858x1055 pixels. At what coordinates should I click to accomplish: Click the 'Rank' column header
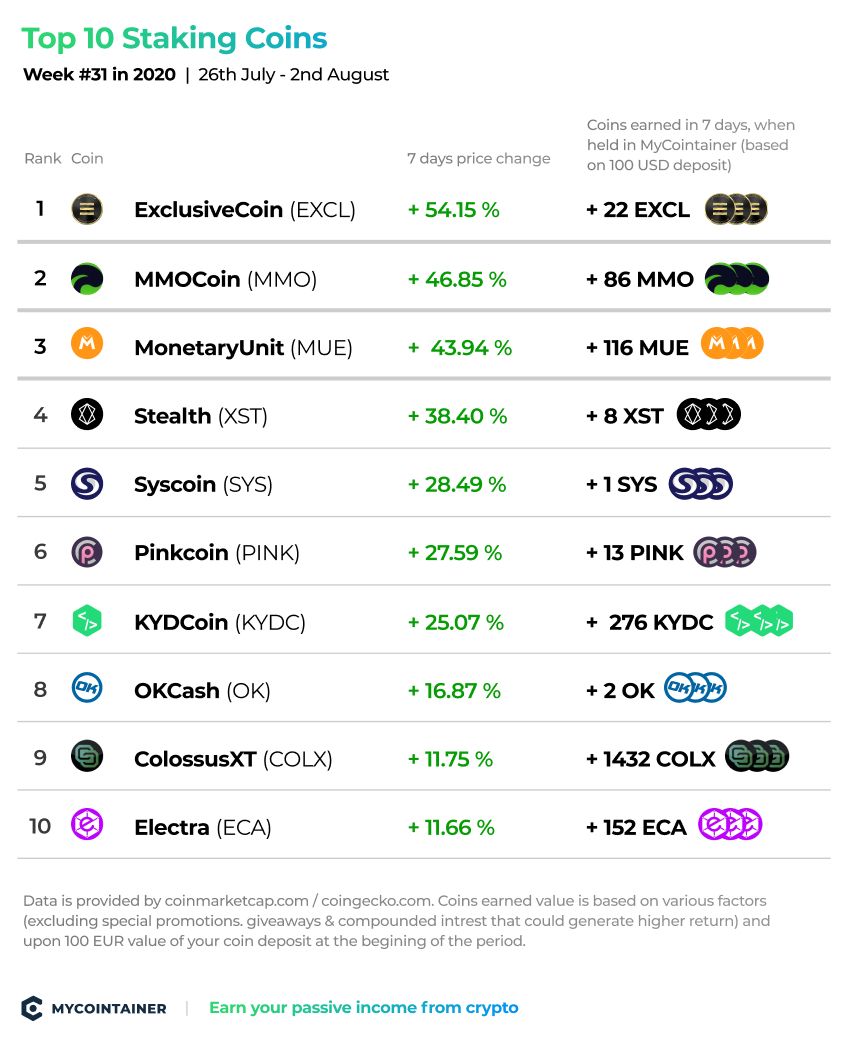point(42,158)
